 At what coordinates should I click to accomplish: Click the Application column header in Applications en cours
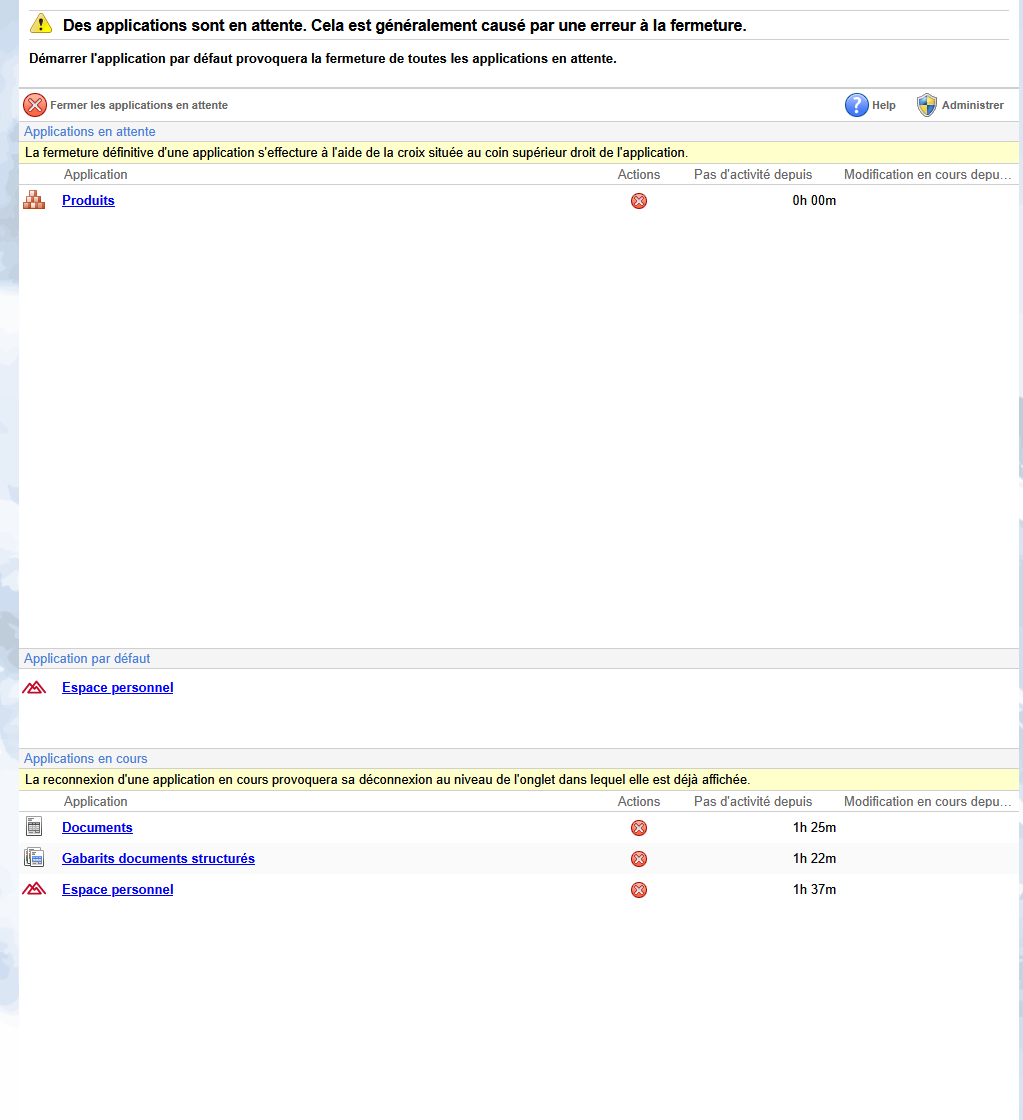click(95, 801)
